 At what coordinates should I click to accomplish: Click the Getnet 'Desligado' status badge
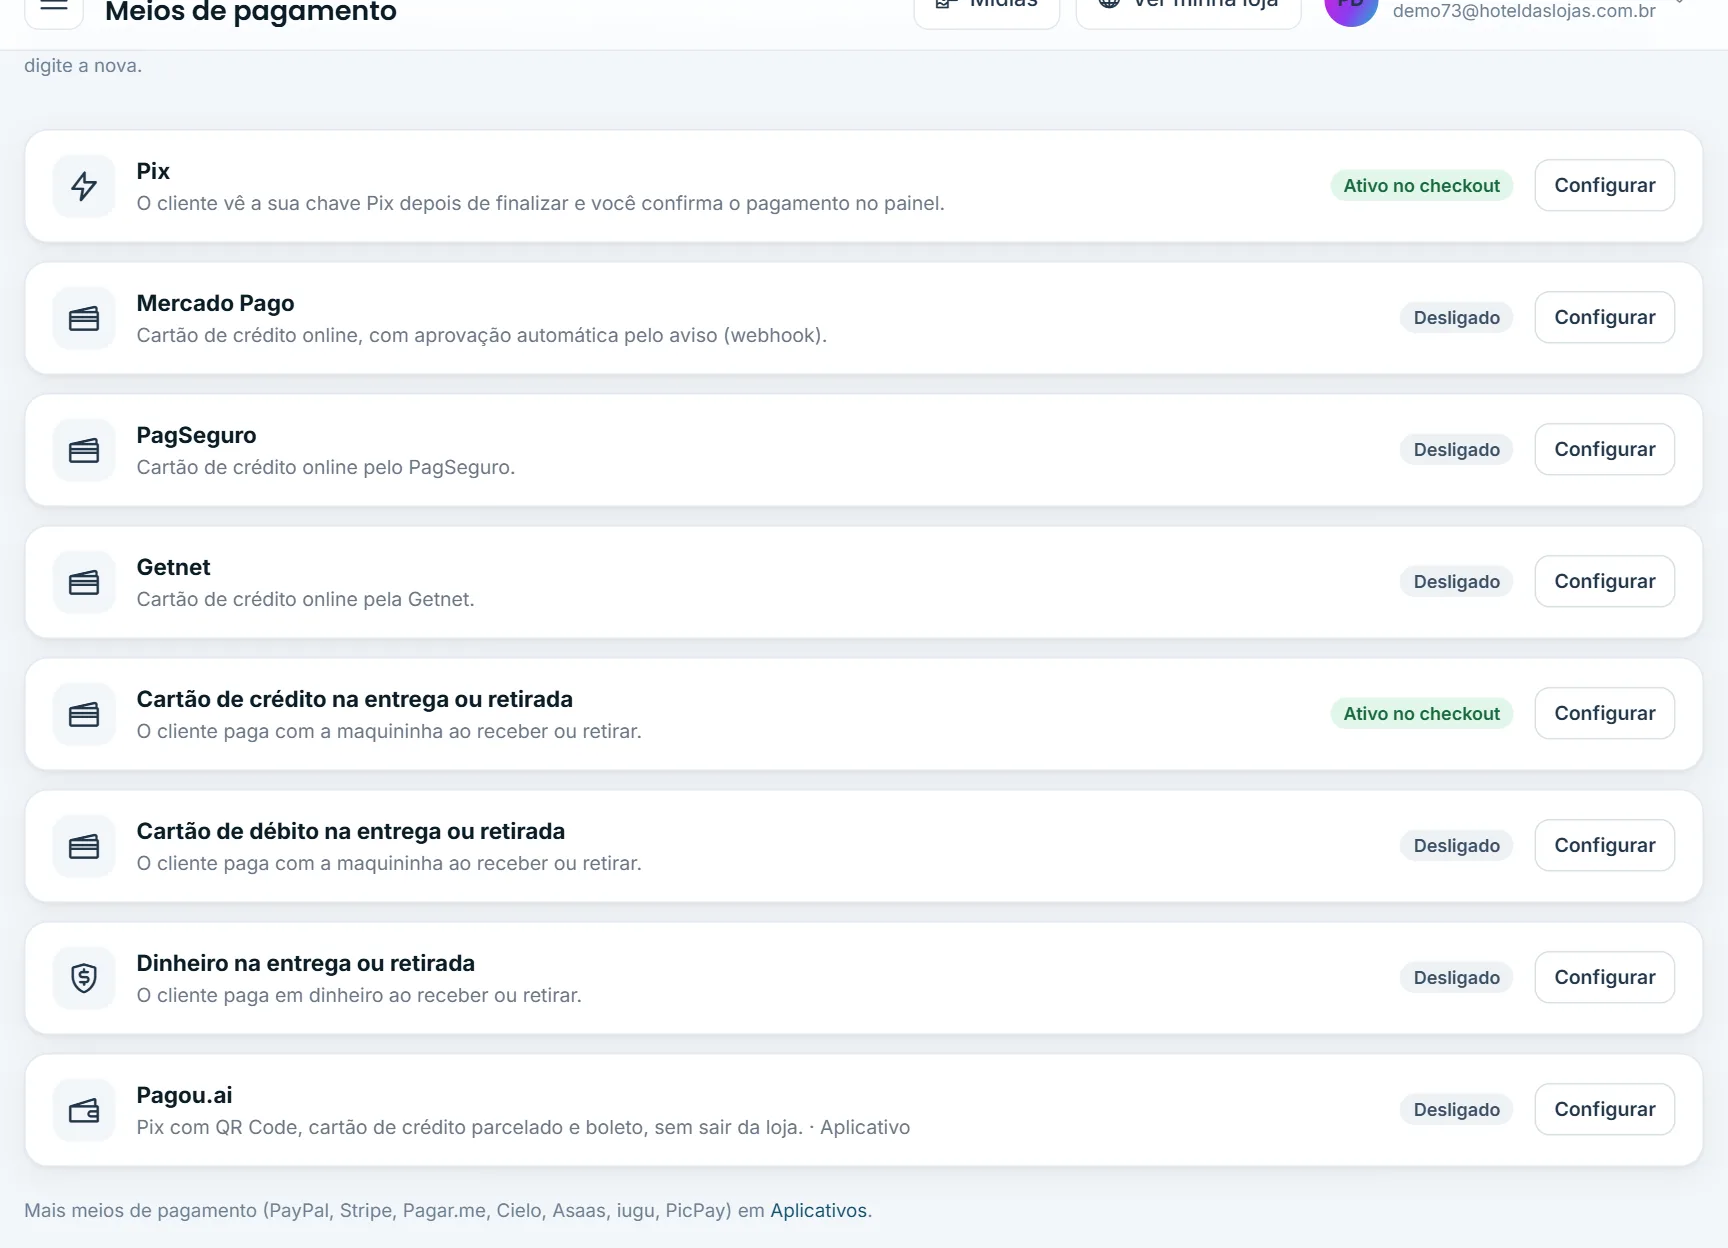[1456, 581]
